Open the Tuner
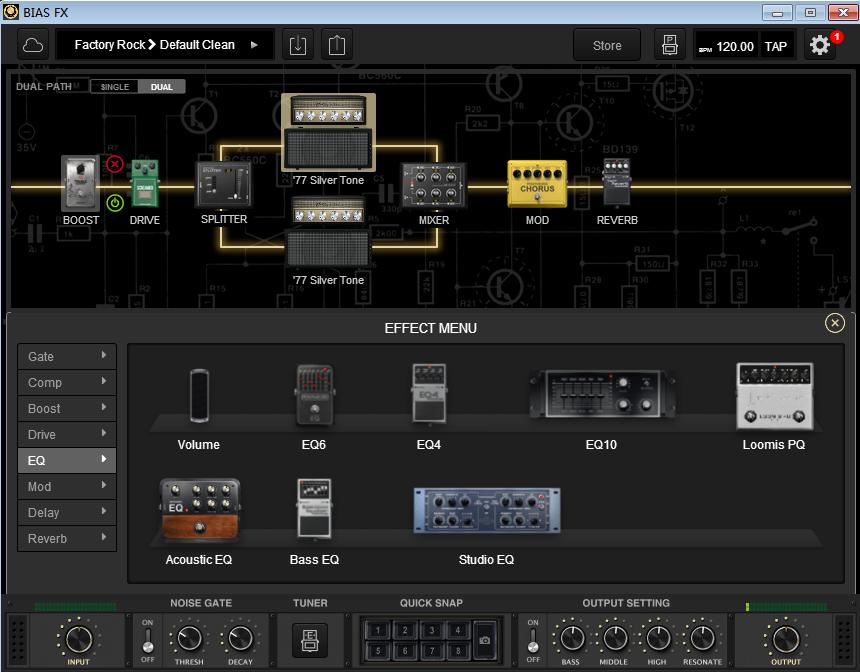This screenshot has width=860, height=672. 310,640
